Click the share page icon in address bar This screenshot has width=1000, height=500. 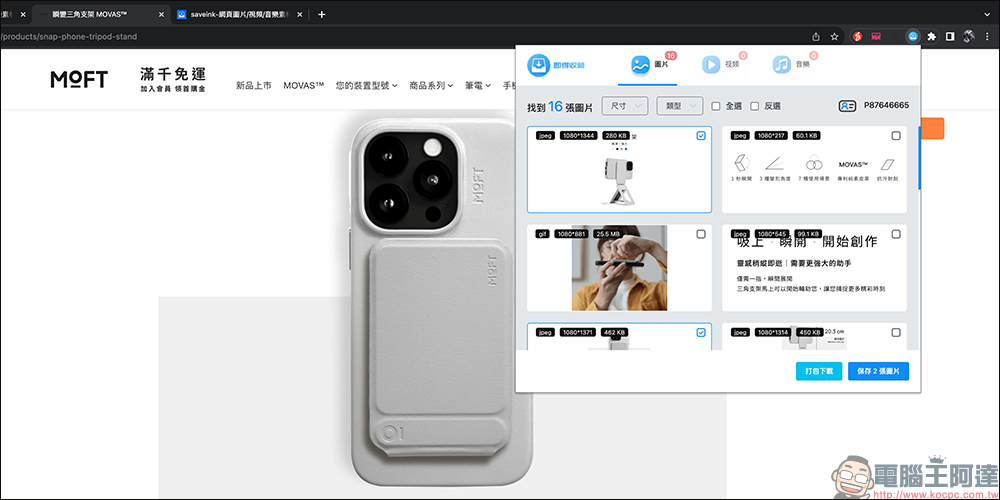(x=817, y=36)
